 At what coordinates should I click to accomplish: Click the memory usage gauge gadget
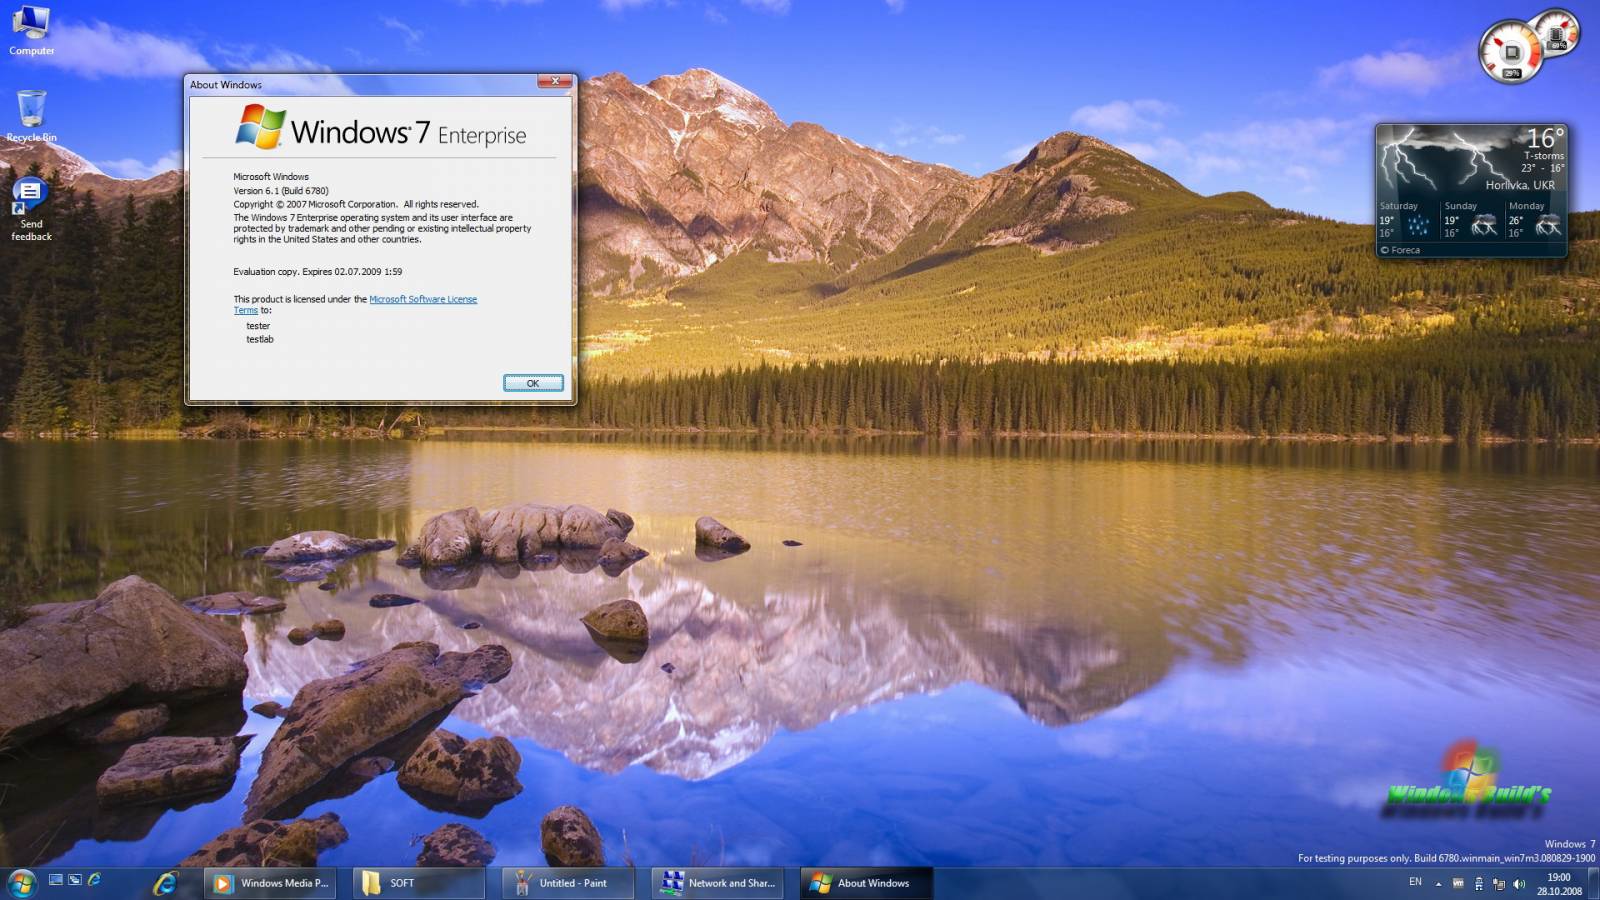pos(1556,33)
